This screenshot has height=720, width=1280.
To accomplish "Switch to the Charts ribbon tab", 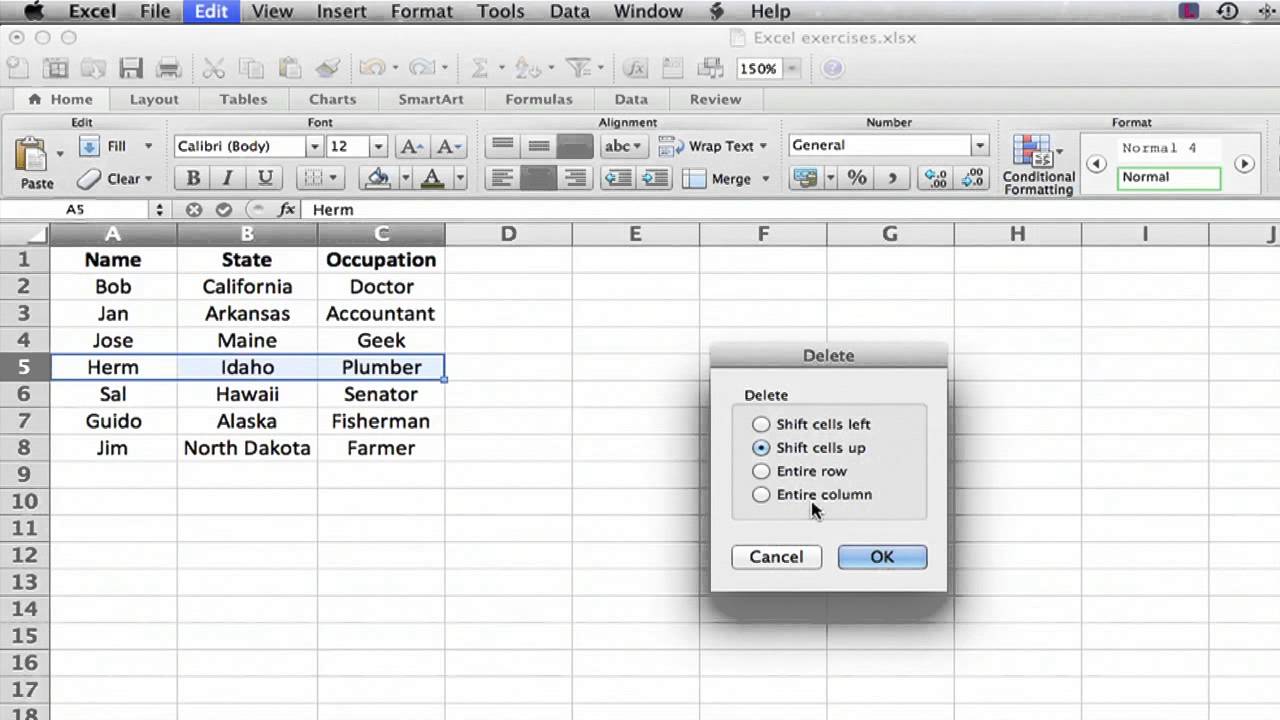I will (332, 99).
